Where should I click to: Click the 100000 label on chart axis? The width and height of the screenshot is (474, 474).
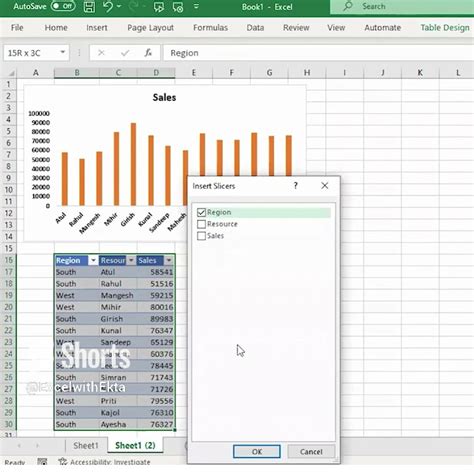click(39, 113)
